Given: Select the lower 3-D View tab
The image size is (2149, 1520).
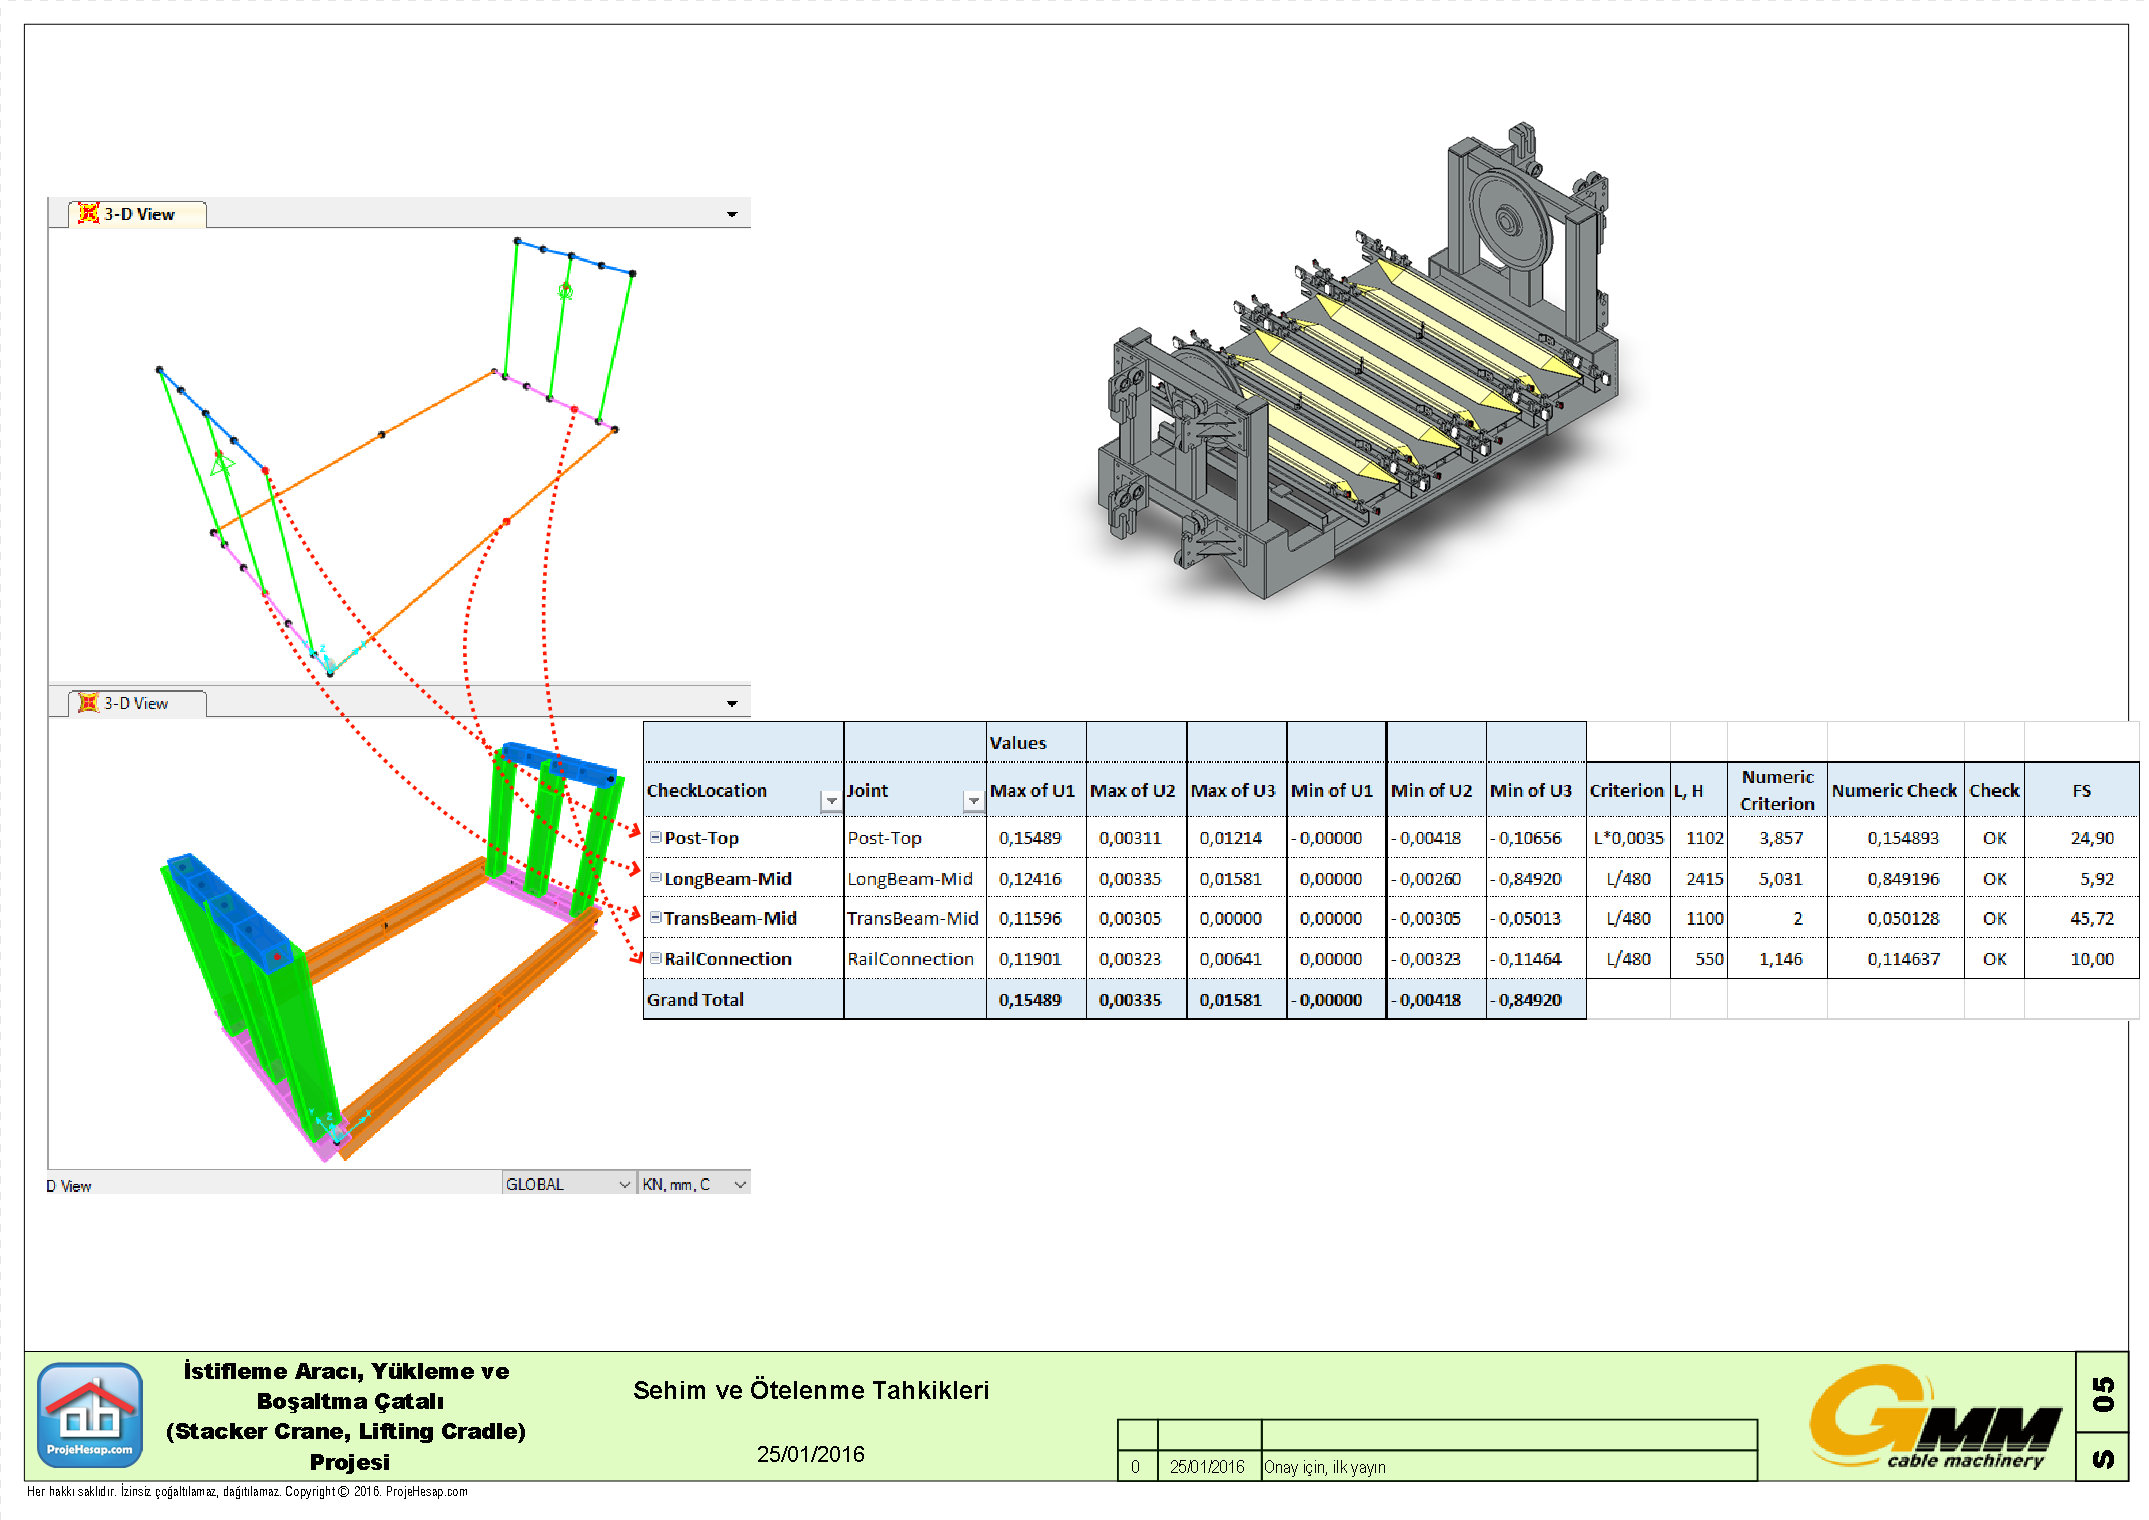Looking at the screenshot, I should pos(137,703).
